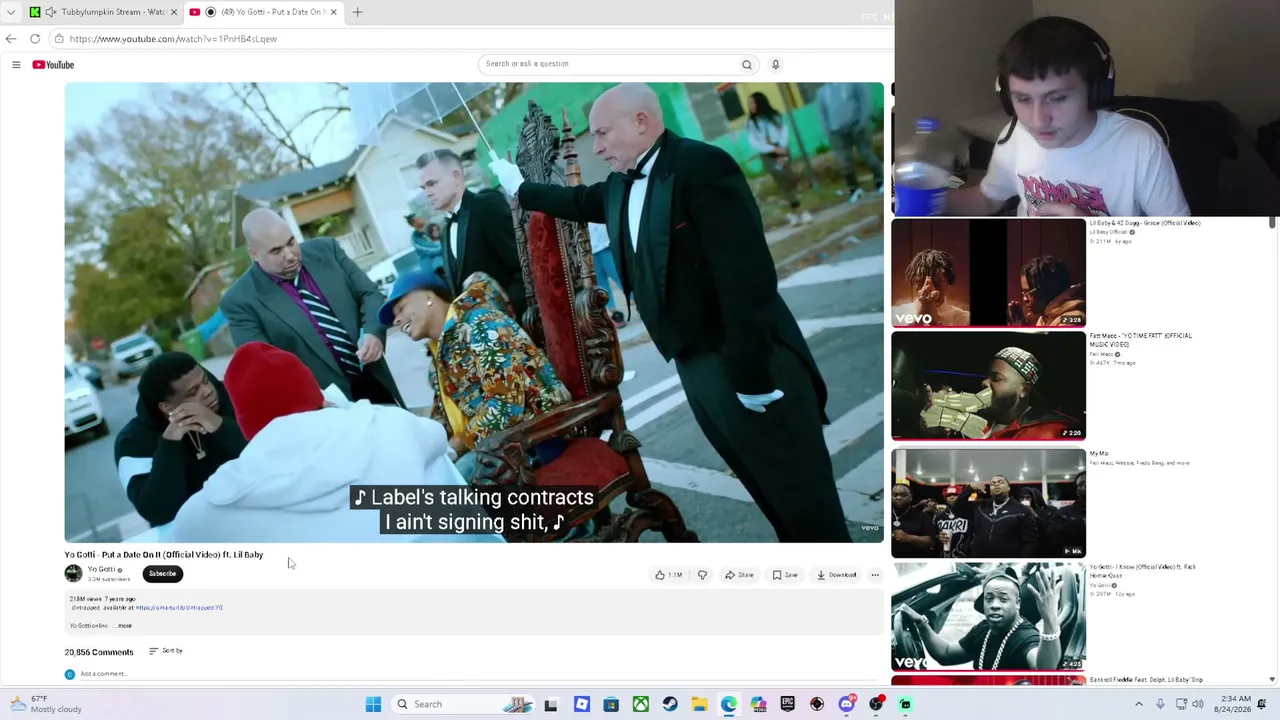This screenshot has width=1280, height=720.
Task: Open the weather widget showing 67°F
Action: click(46, 704)
